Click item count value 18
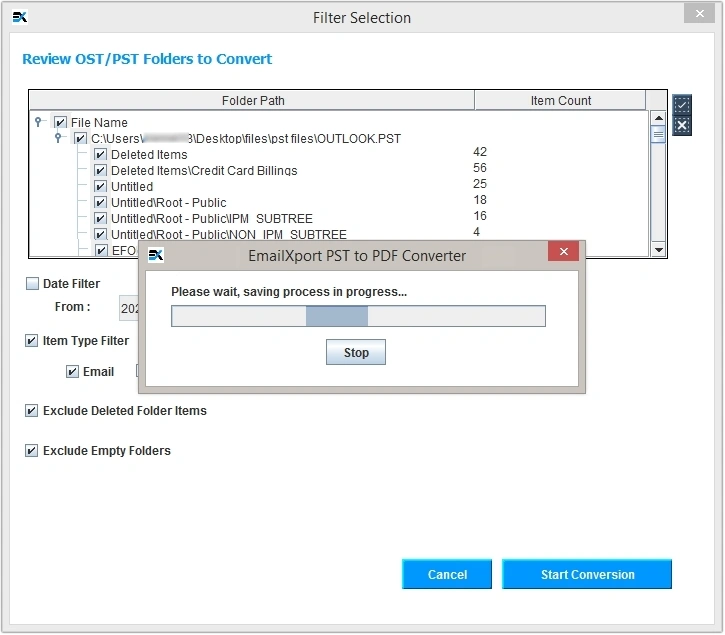 pyautogui.click(x=479, y=200)
